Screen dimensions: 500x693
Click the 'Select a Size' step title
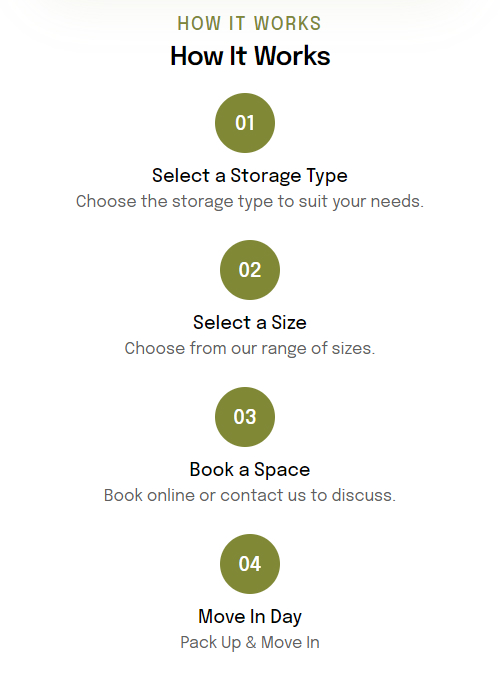(x=250, y=323)
